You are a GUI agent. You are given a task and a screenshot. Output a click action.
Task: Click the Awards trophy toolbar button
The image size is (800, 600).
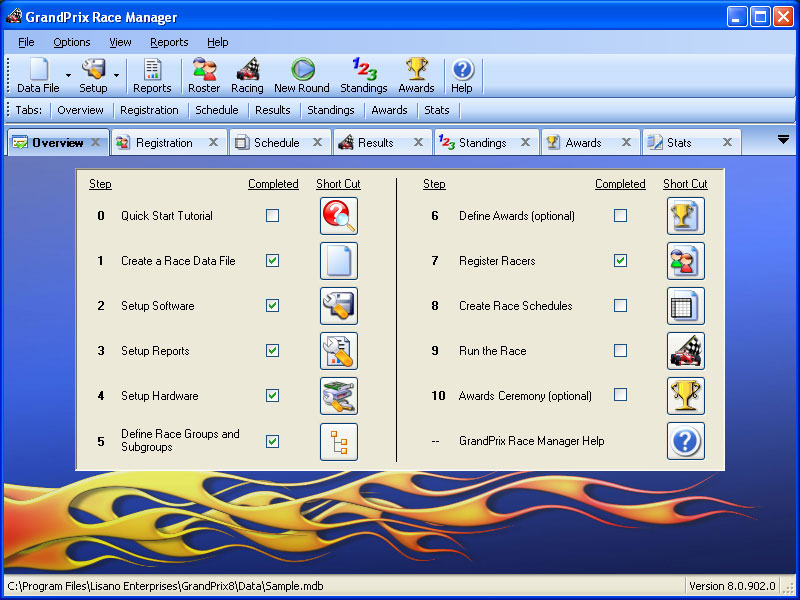pos(416,76)
